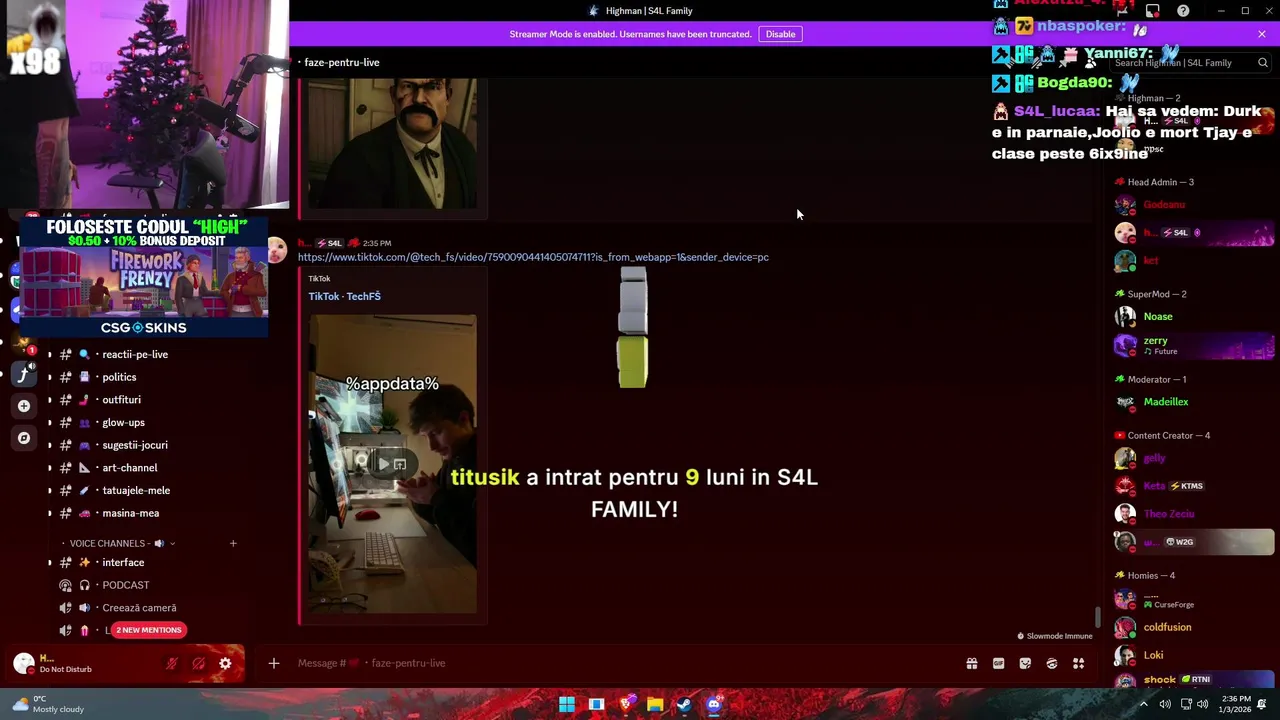Open Godeanu's profile in member list
The height and width of the screenshot is (720, 1280).
[1164, 204]
